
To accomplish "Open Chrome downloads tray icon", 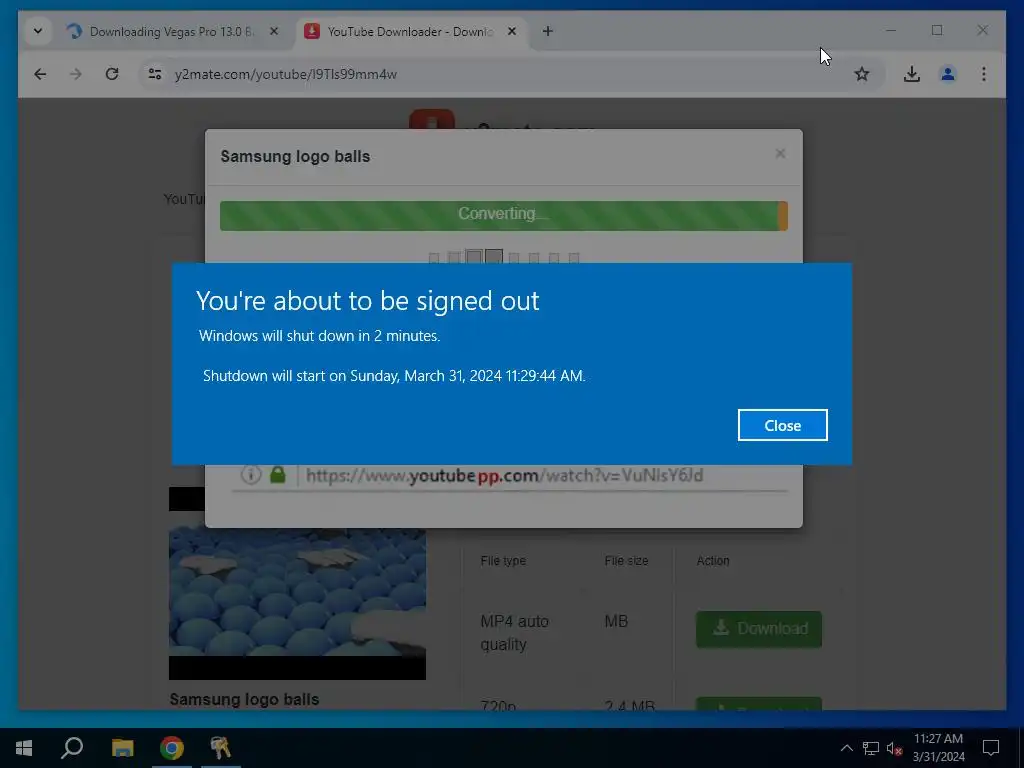I will click(912, 74).
